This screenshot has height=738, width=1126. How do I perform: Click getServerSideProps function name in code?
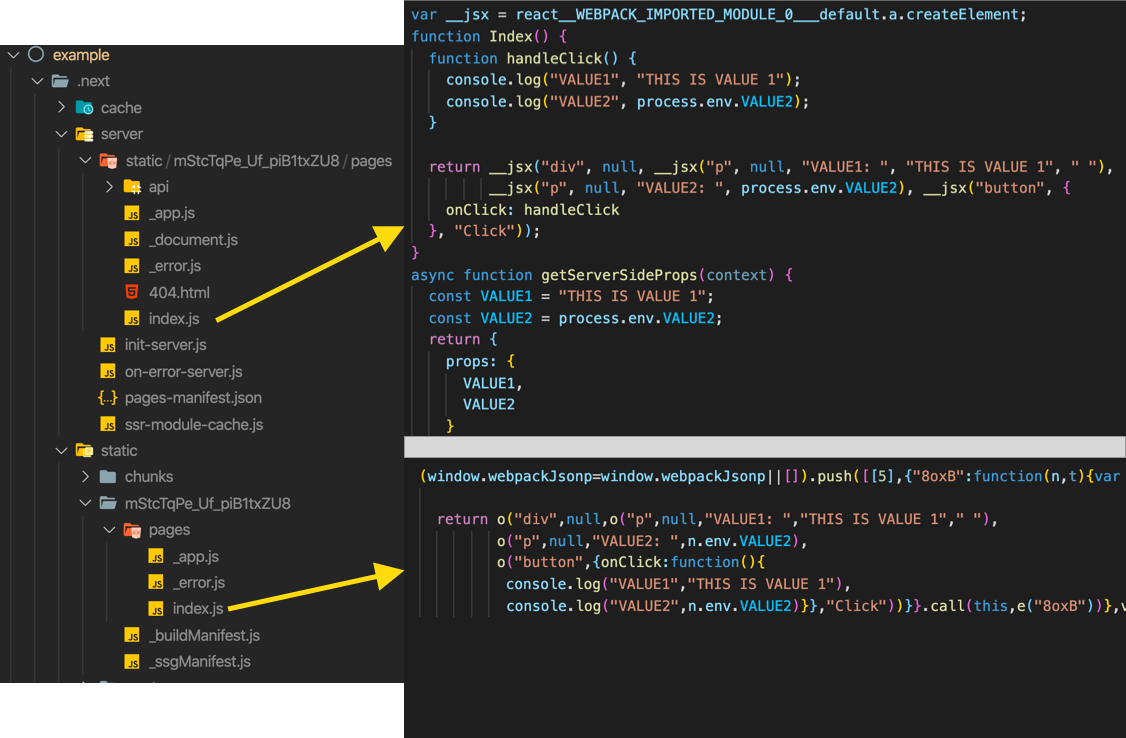click(x=619, y=275)
